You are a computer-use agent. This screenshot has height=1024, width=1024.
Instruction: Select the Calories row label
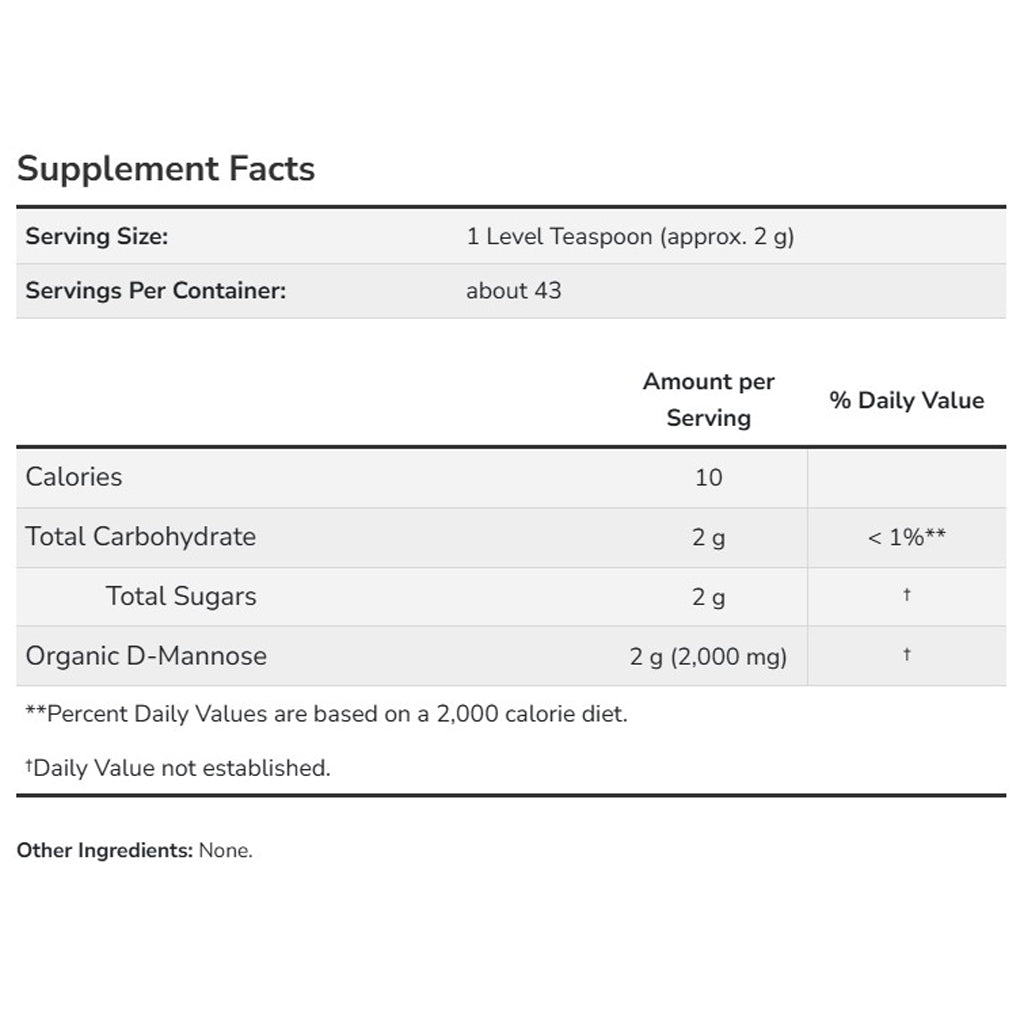[74, 477]
